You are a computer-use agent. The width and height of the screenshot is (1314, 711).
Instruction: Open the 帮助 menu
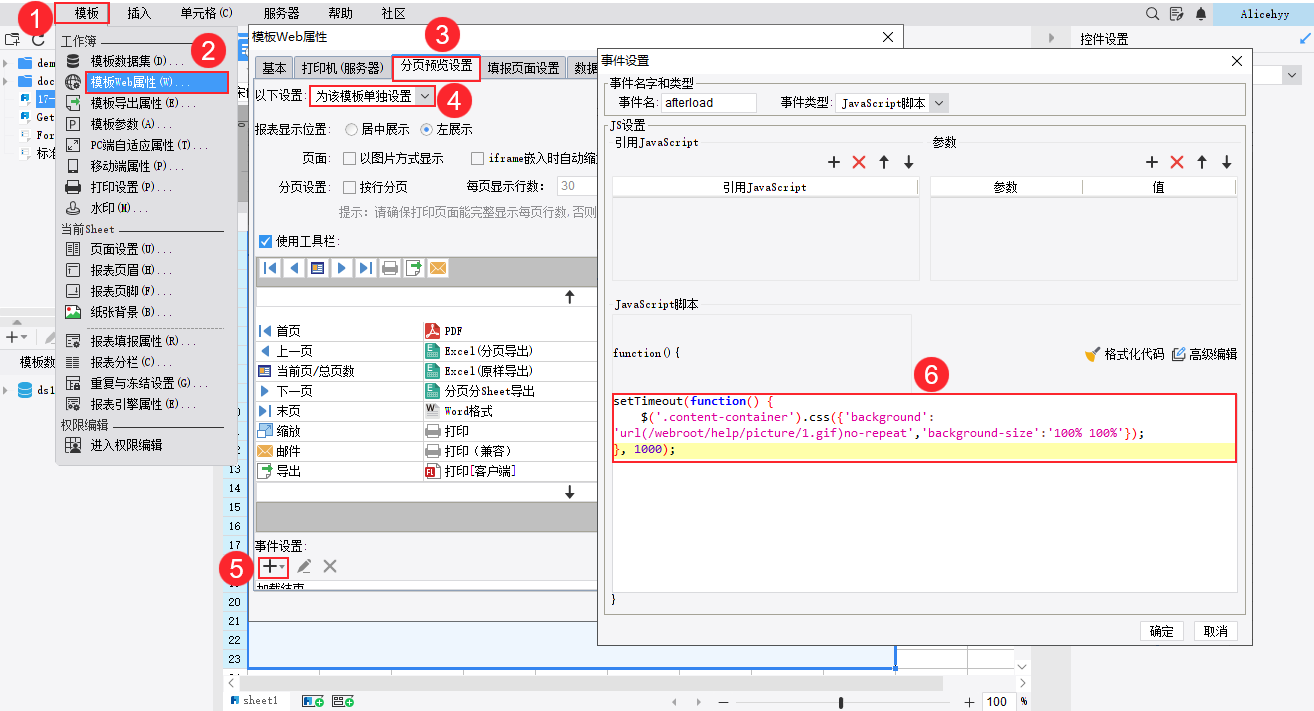click(340, 14)
